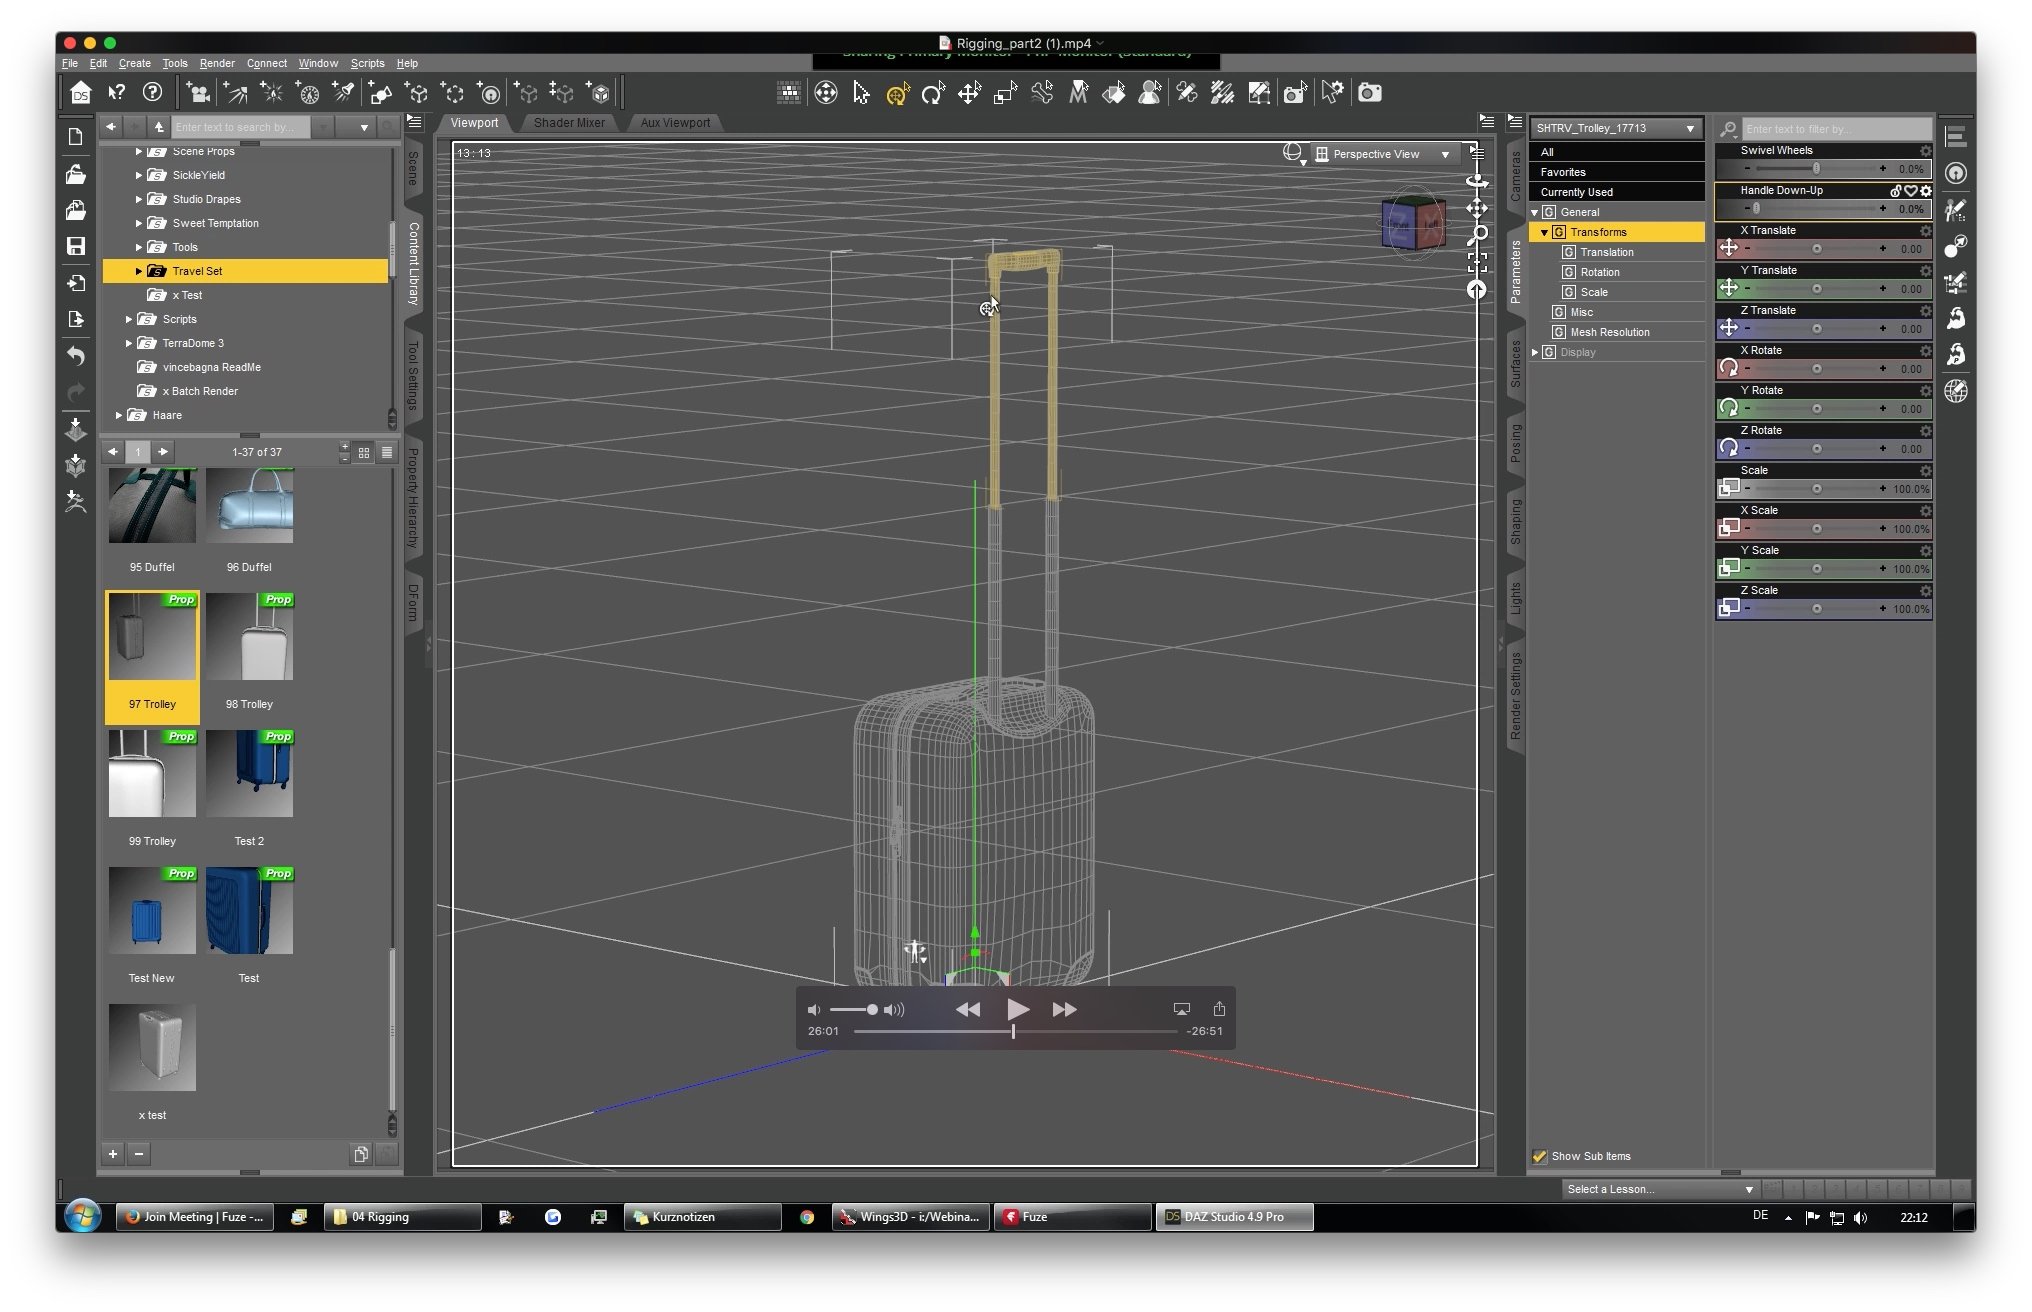Toggle the lock on Handle Down-Up

pos(1896,190)
